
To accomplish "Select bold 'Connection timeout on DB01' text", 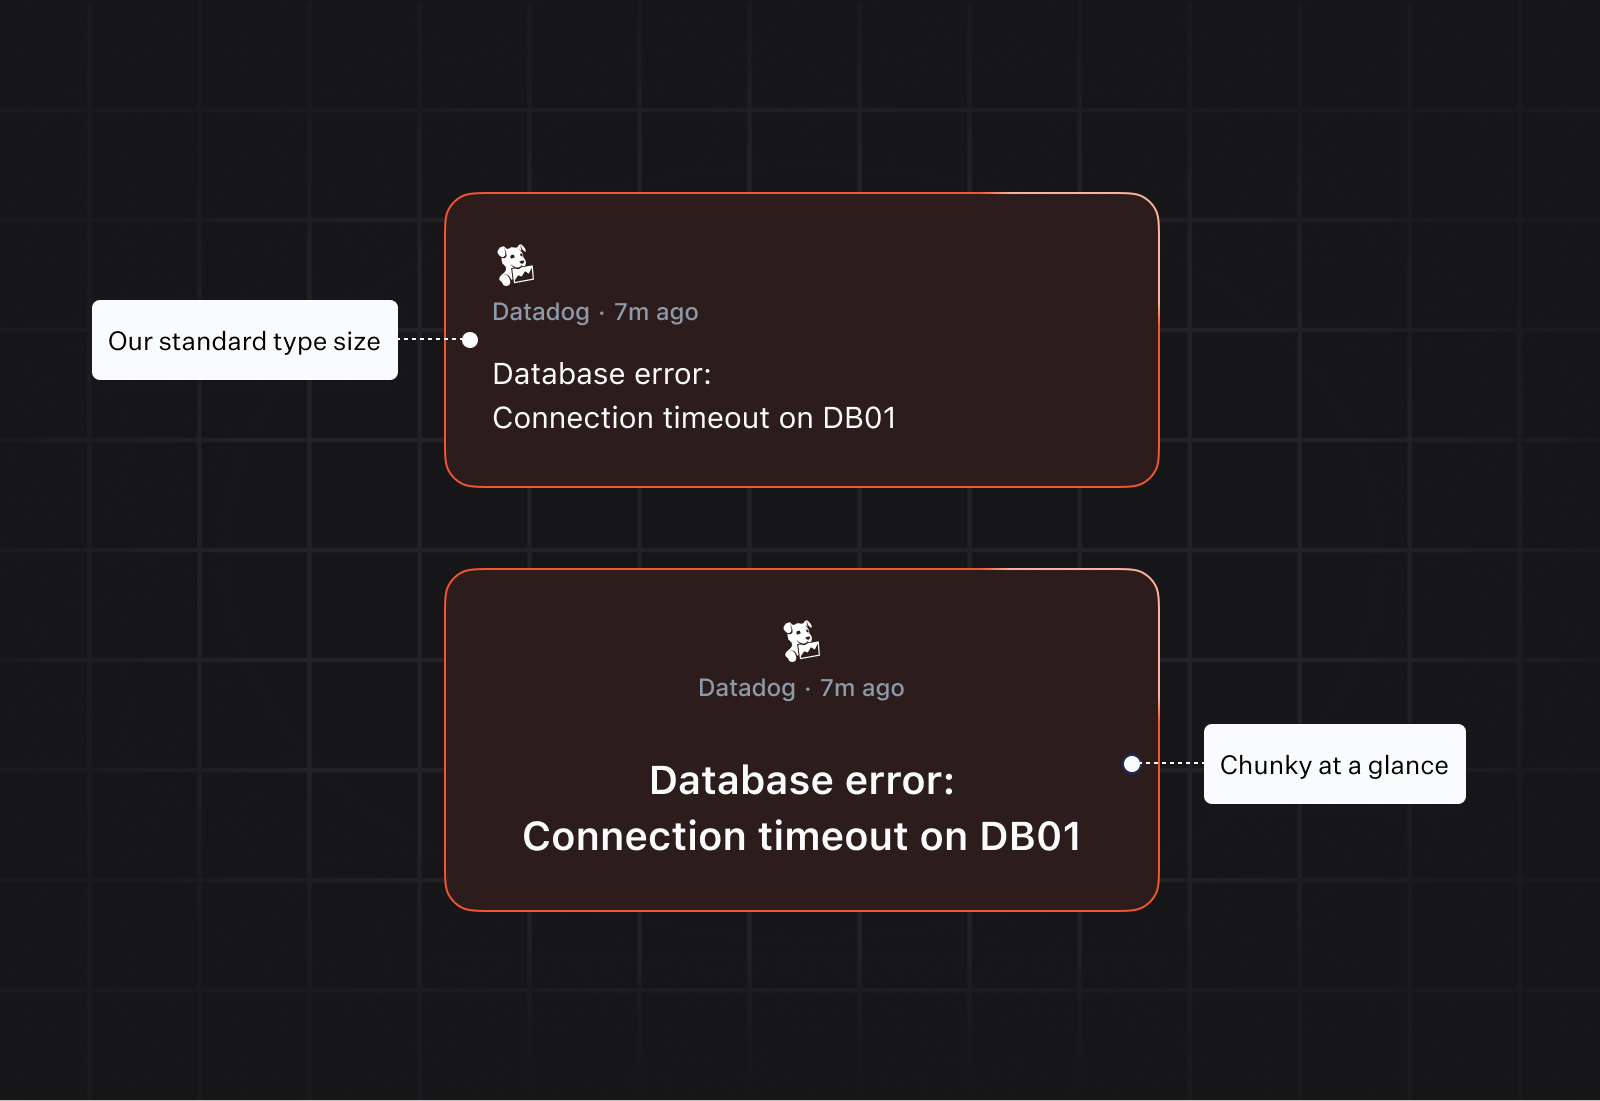I will pyautogui.click(x=802, y=837).
